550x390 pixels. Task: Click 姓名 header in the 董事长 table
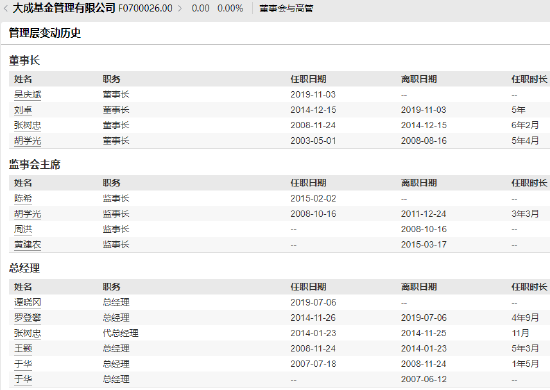(x=23, y=79)
